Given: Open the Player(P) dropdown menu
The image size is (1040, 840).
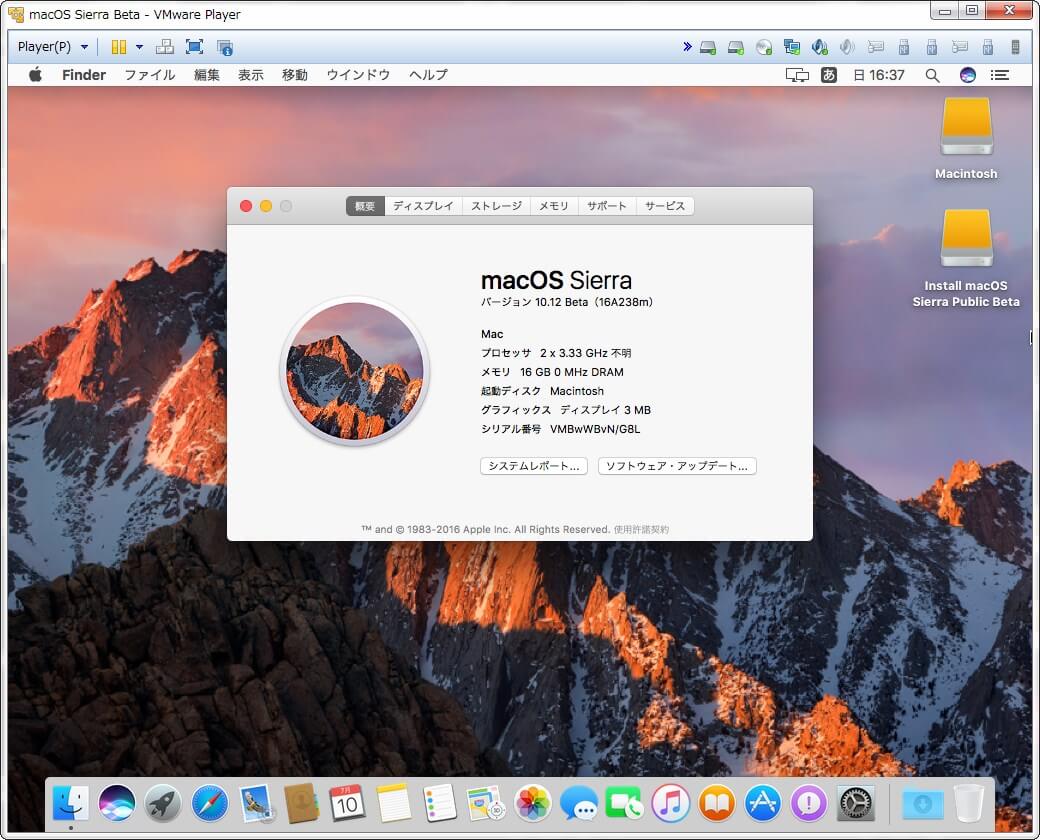Looking at the screenshot, I should pos(52,46).
